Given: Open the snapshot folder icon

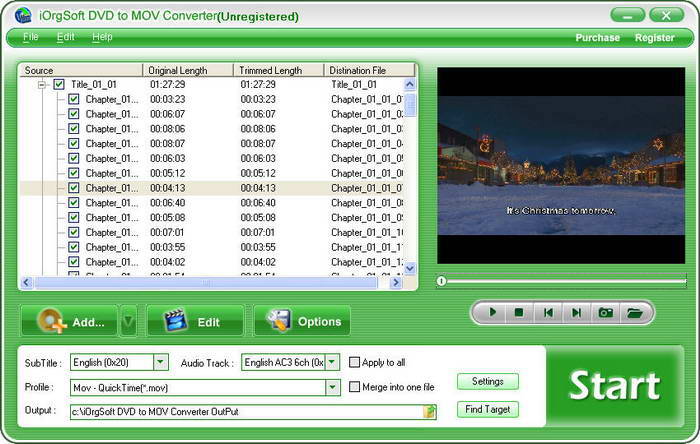Looking at the screenshot, I should (634, 312).
